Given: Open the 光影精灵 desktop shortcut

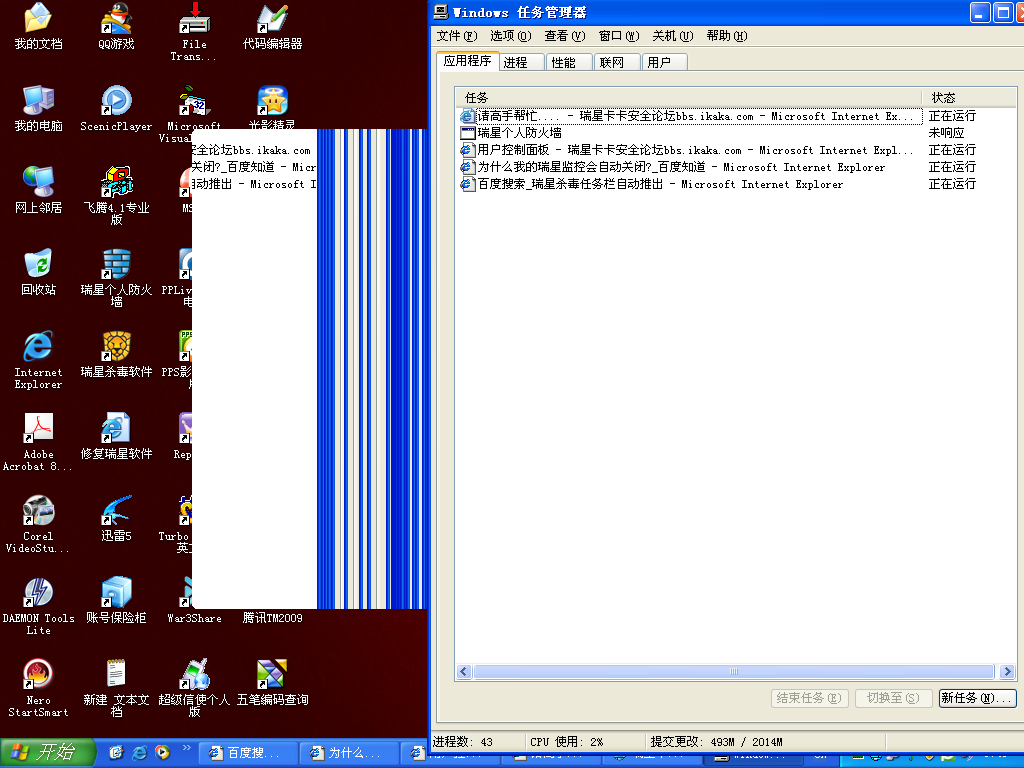Looking at the screenshot, I should [272, 106].
